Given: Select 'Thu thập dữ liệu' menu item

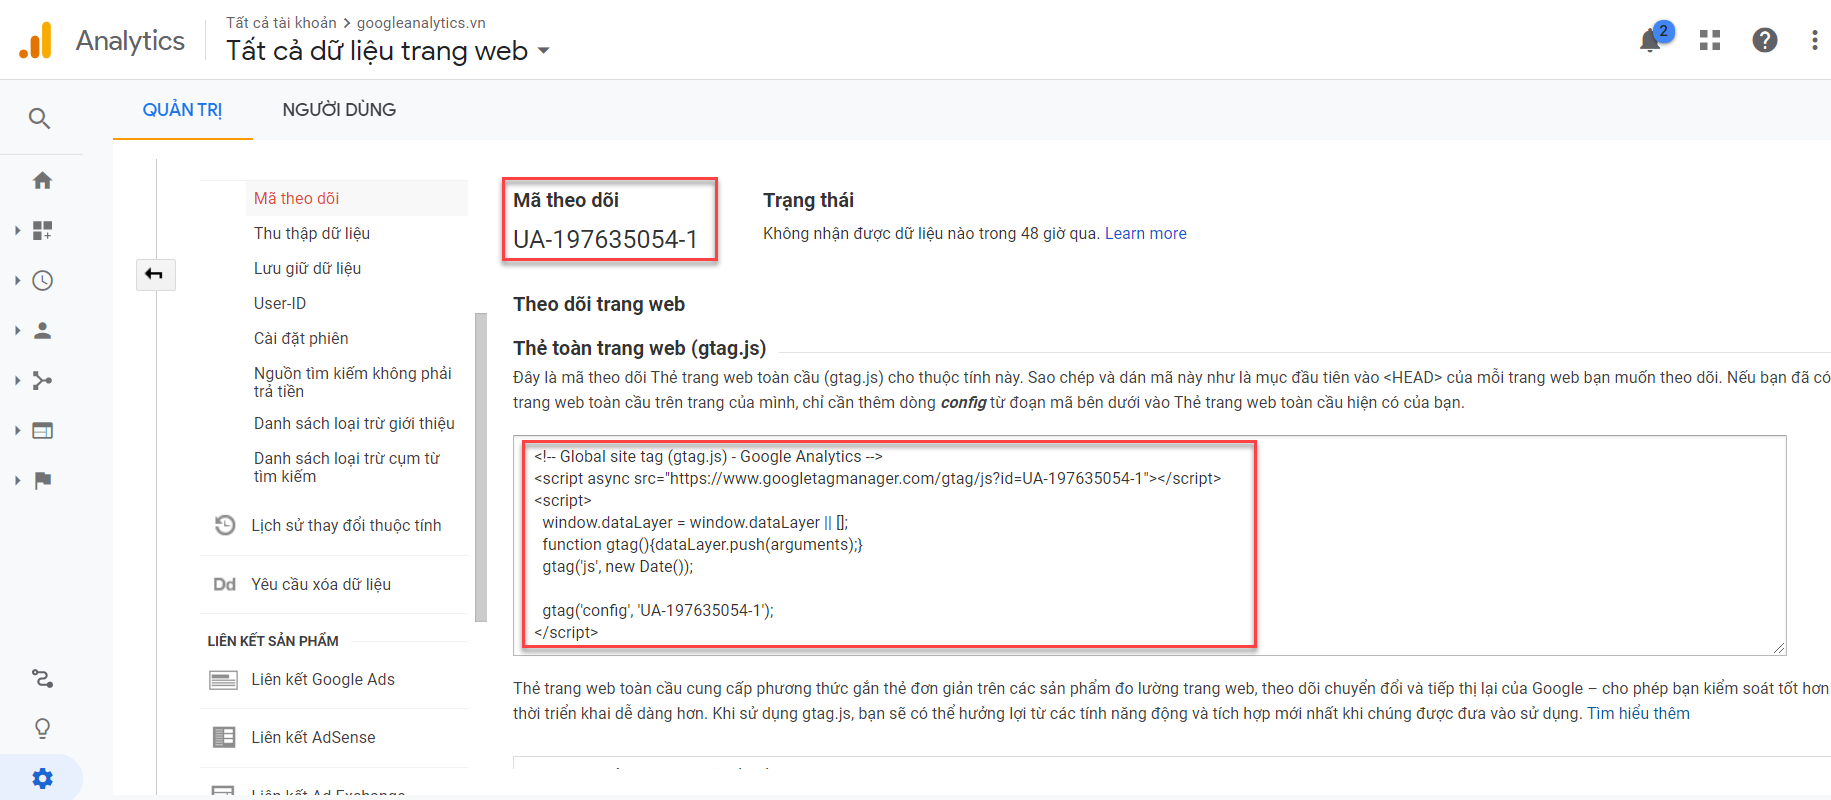Looking at the screenshot, I should [x=312, y=233].
